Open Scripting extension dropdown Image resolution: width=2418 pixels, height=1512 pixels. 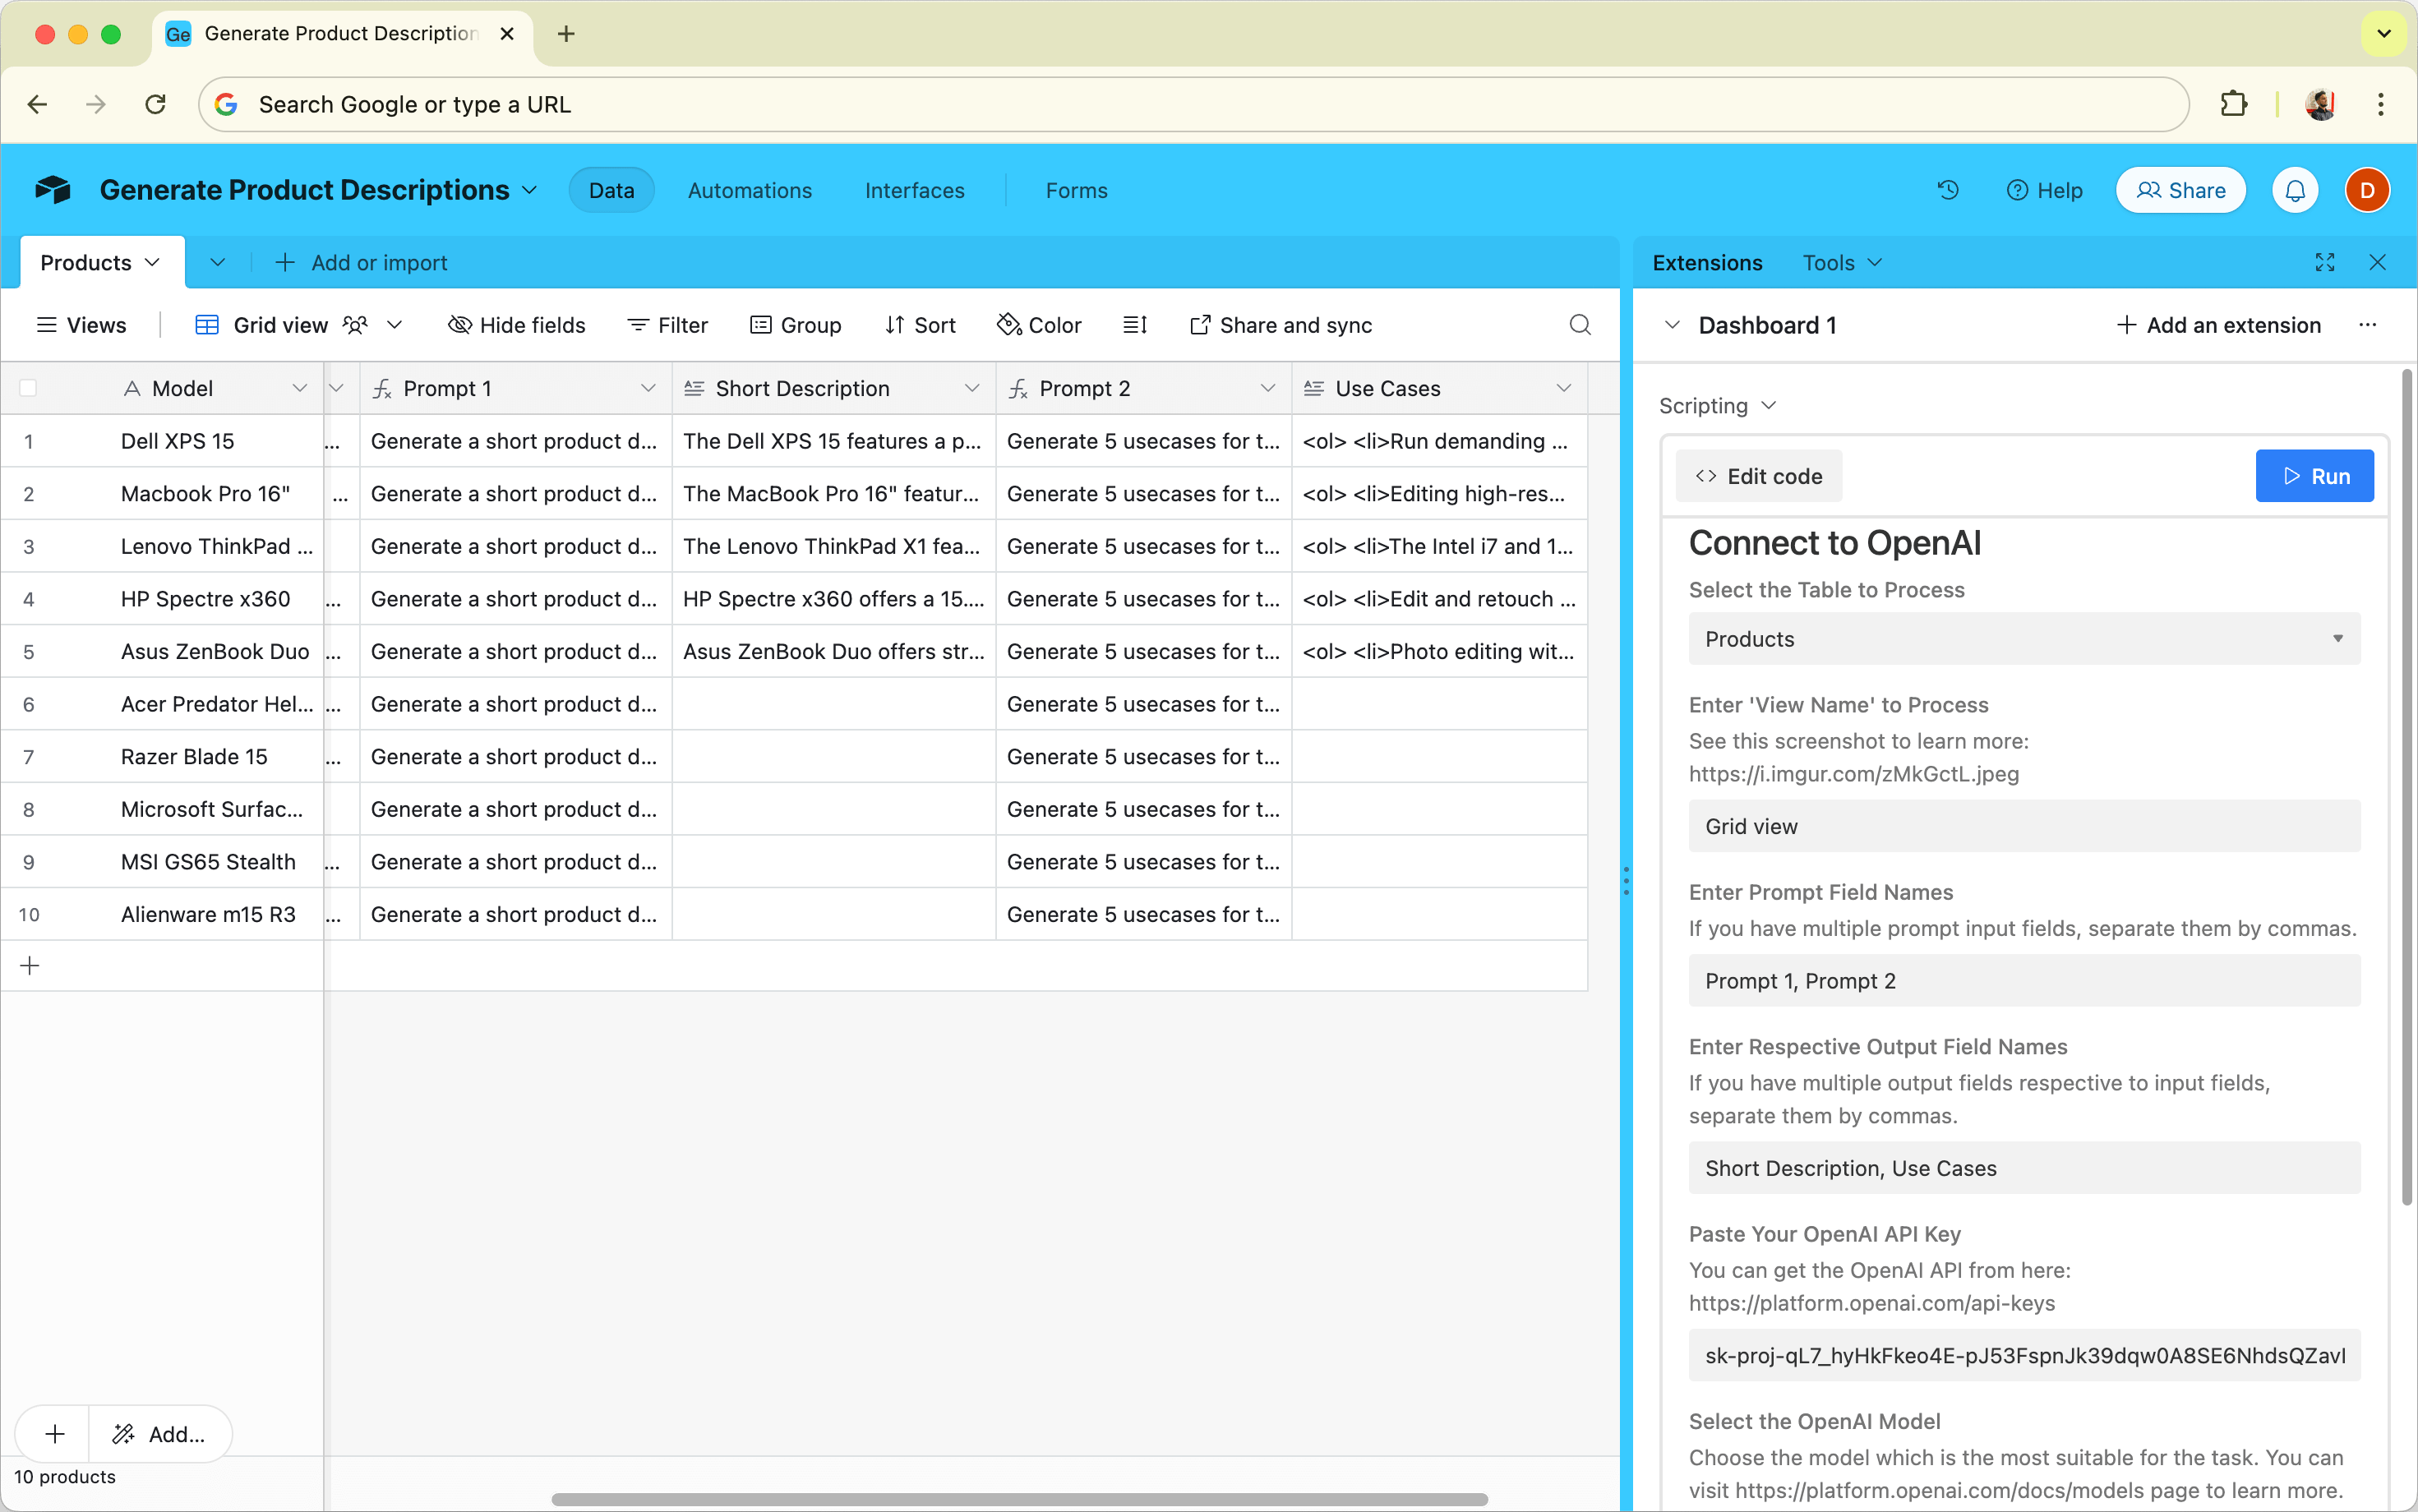click(1717, 406)
